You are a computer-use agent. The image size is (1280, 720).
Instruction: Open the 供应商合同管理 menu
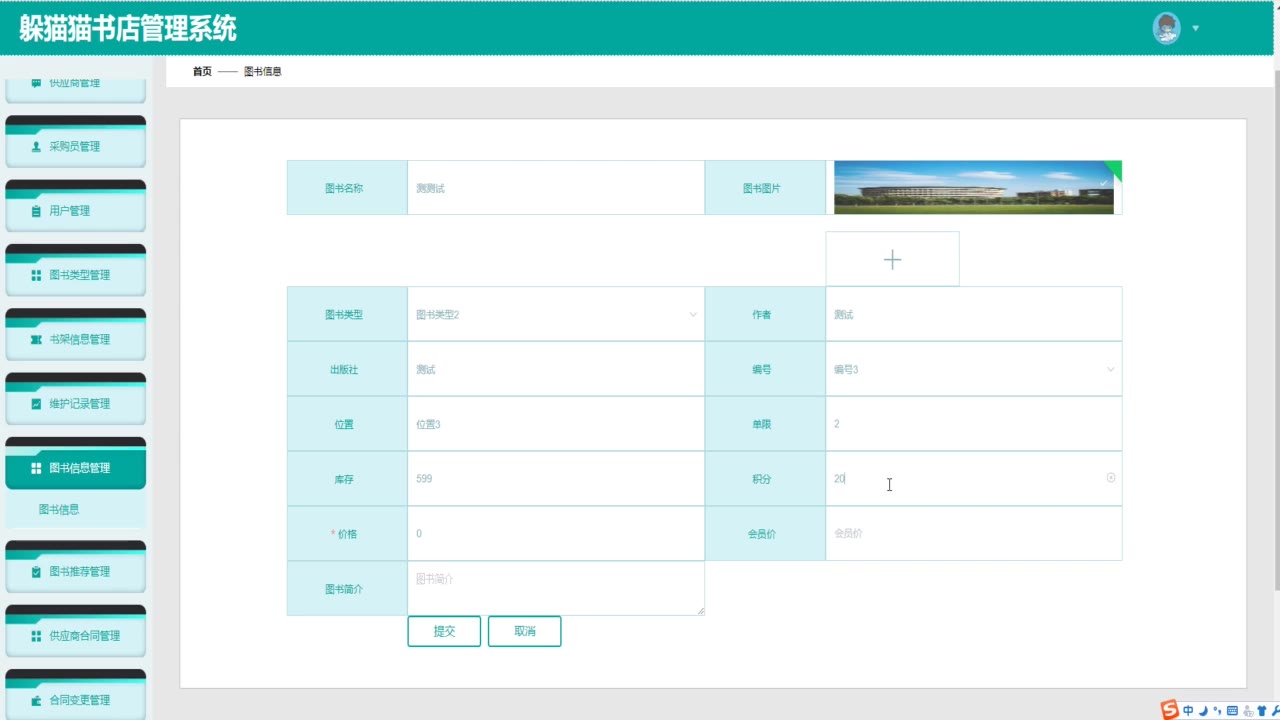pos(76,631)
